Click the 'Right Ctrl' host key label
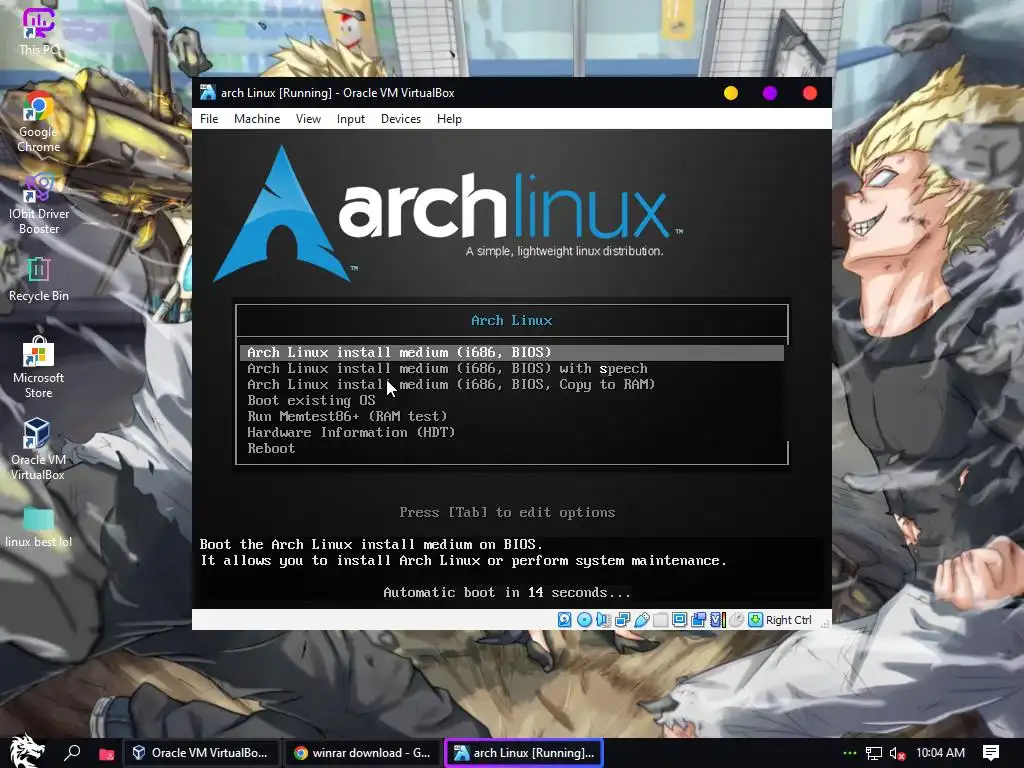 click(x=788, y=620)
